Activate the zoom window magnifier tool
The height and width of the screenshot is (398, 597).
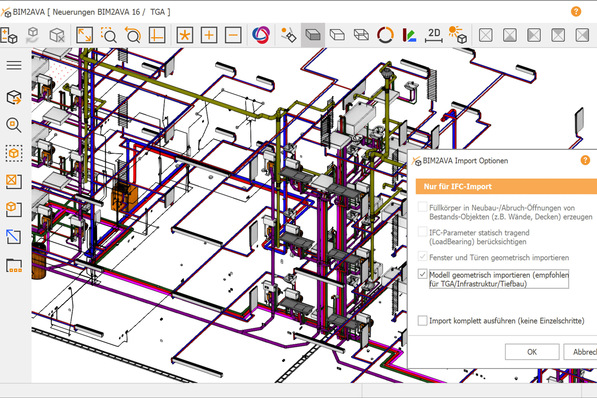click(x=109, y=35)
